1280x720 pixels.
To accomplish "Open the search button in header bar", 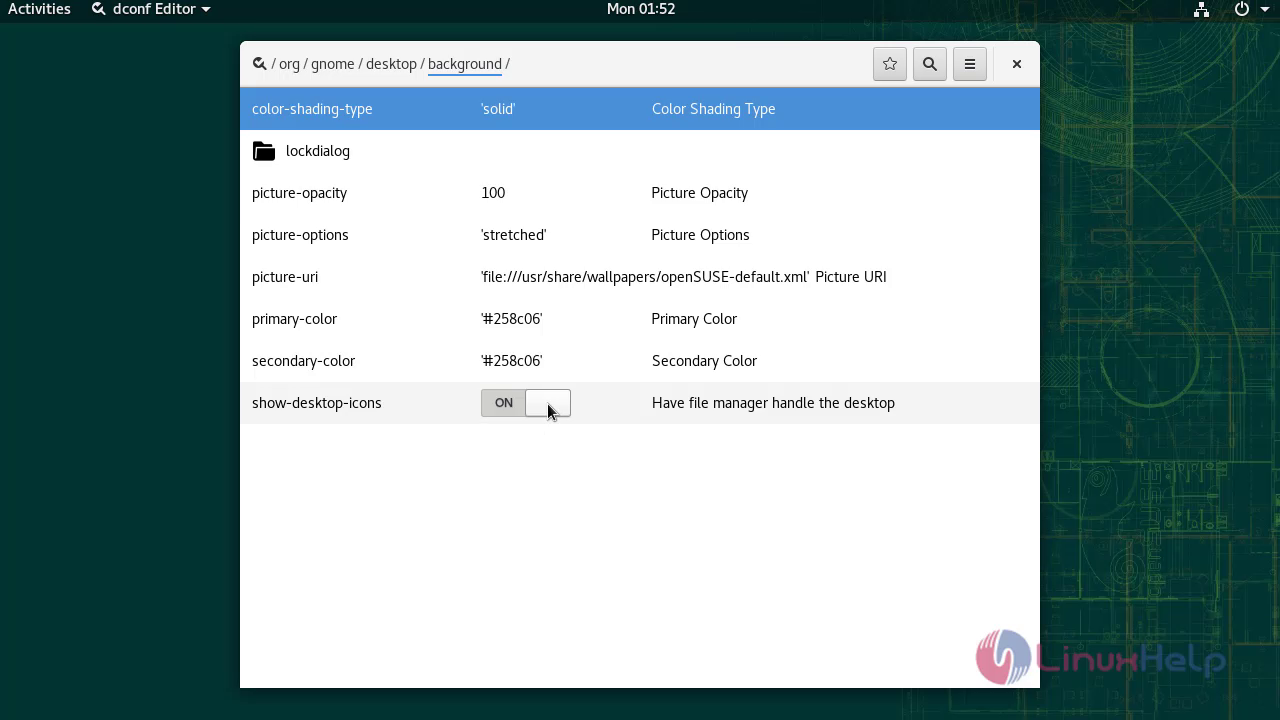I will point(930,64).
